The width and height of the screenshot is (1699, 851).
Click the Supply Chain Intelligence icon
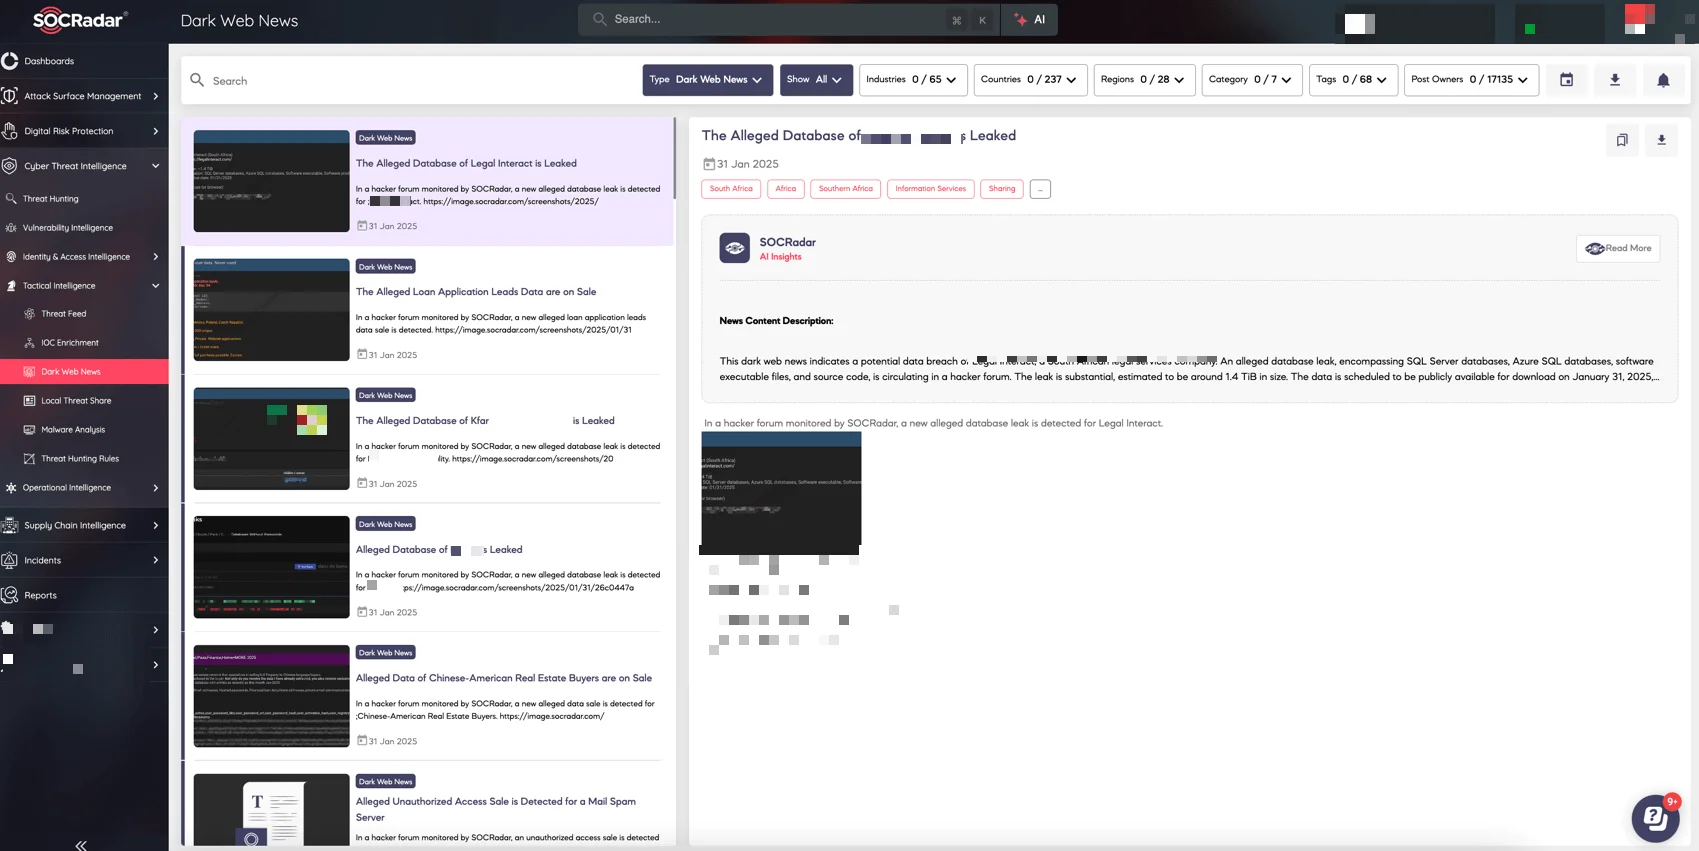10,525
